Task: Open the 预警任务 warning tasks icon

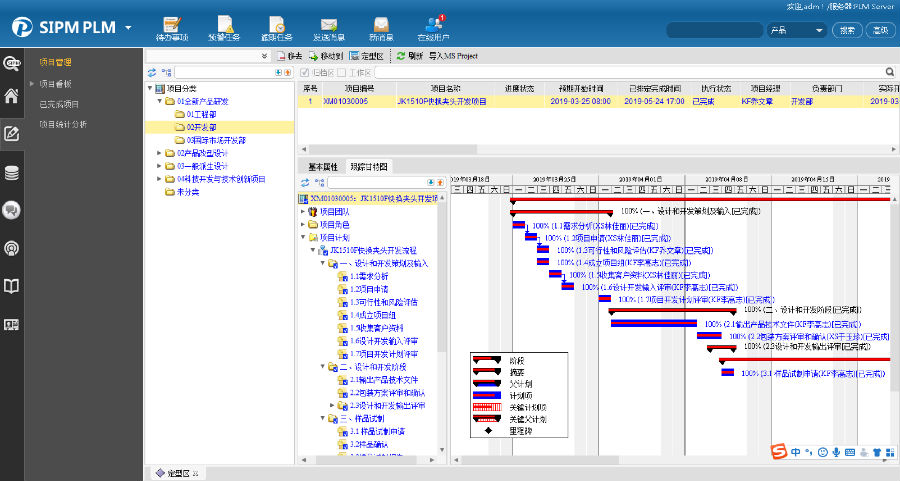Action: pos(224,24)
